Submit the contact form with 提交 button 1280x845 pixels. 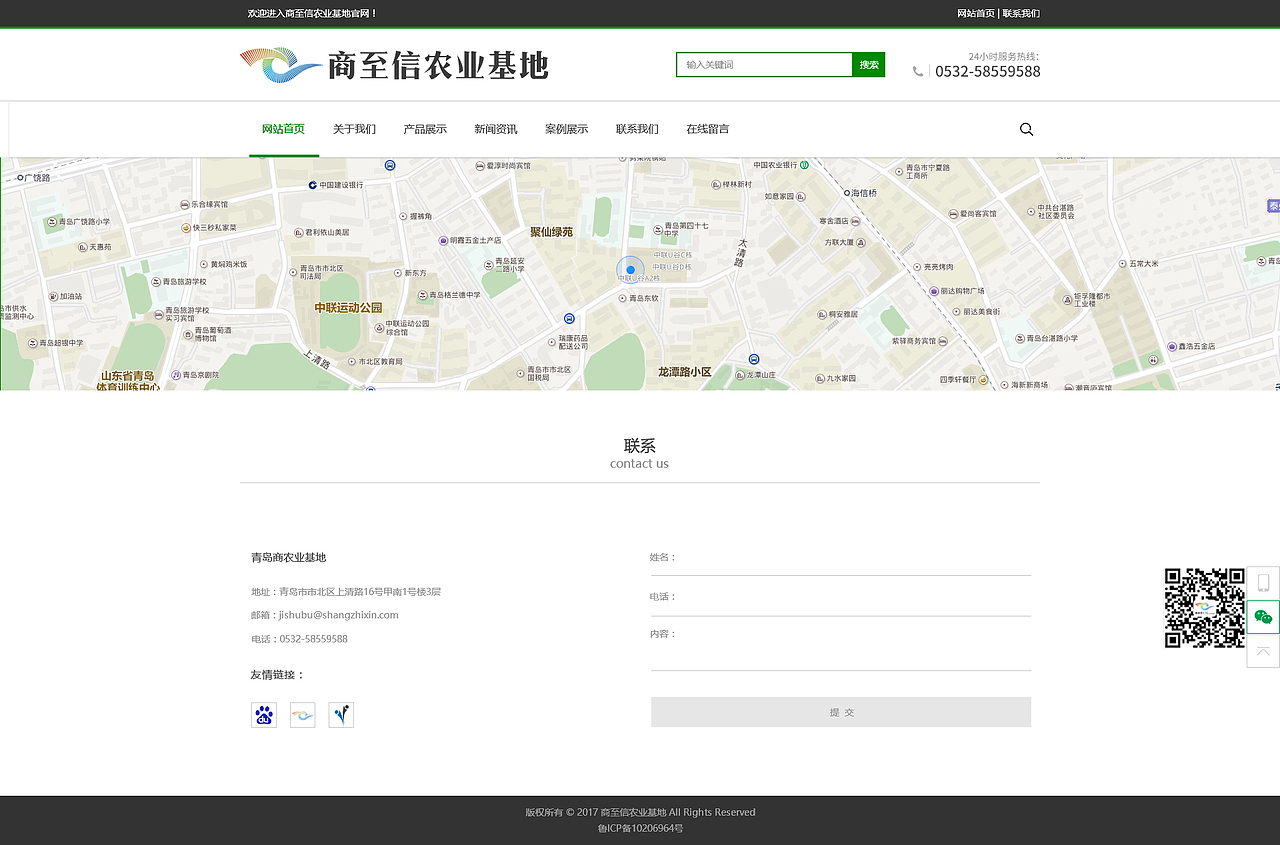coord(840,711)
